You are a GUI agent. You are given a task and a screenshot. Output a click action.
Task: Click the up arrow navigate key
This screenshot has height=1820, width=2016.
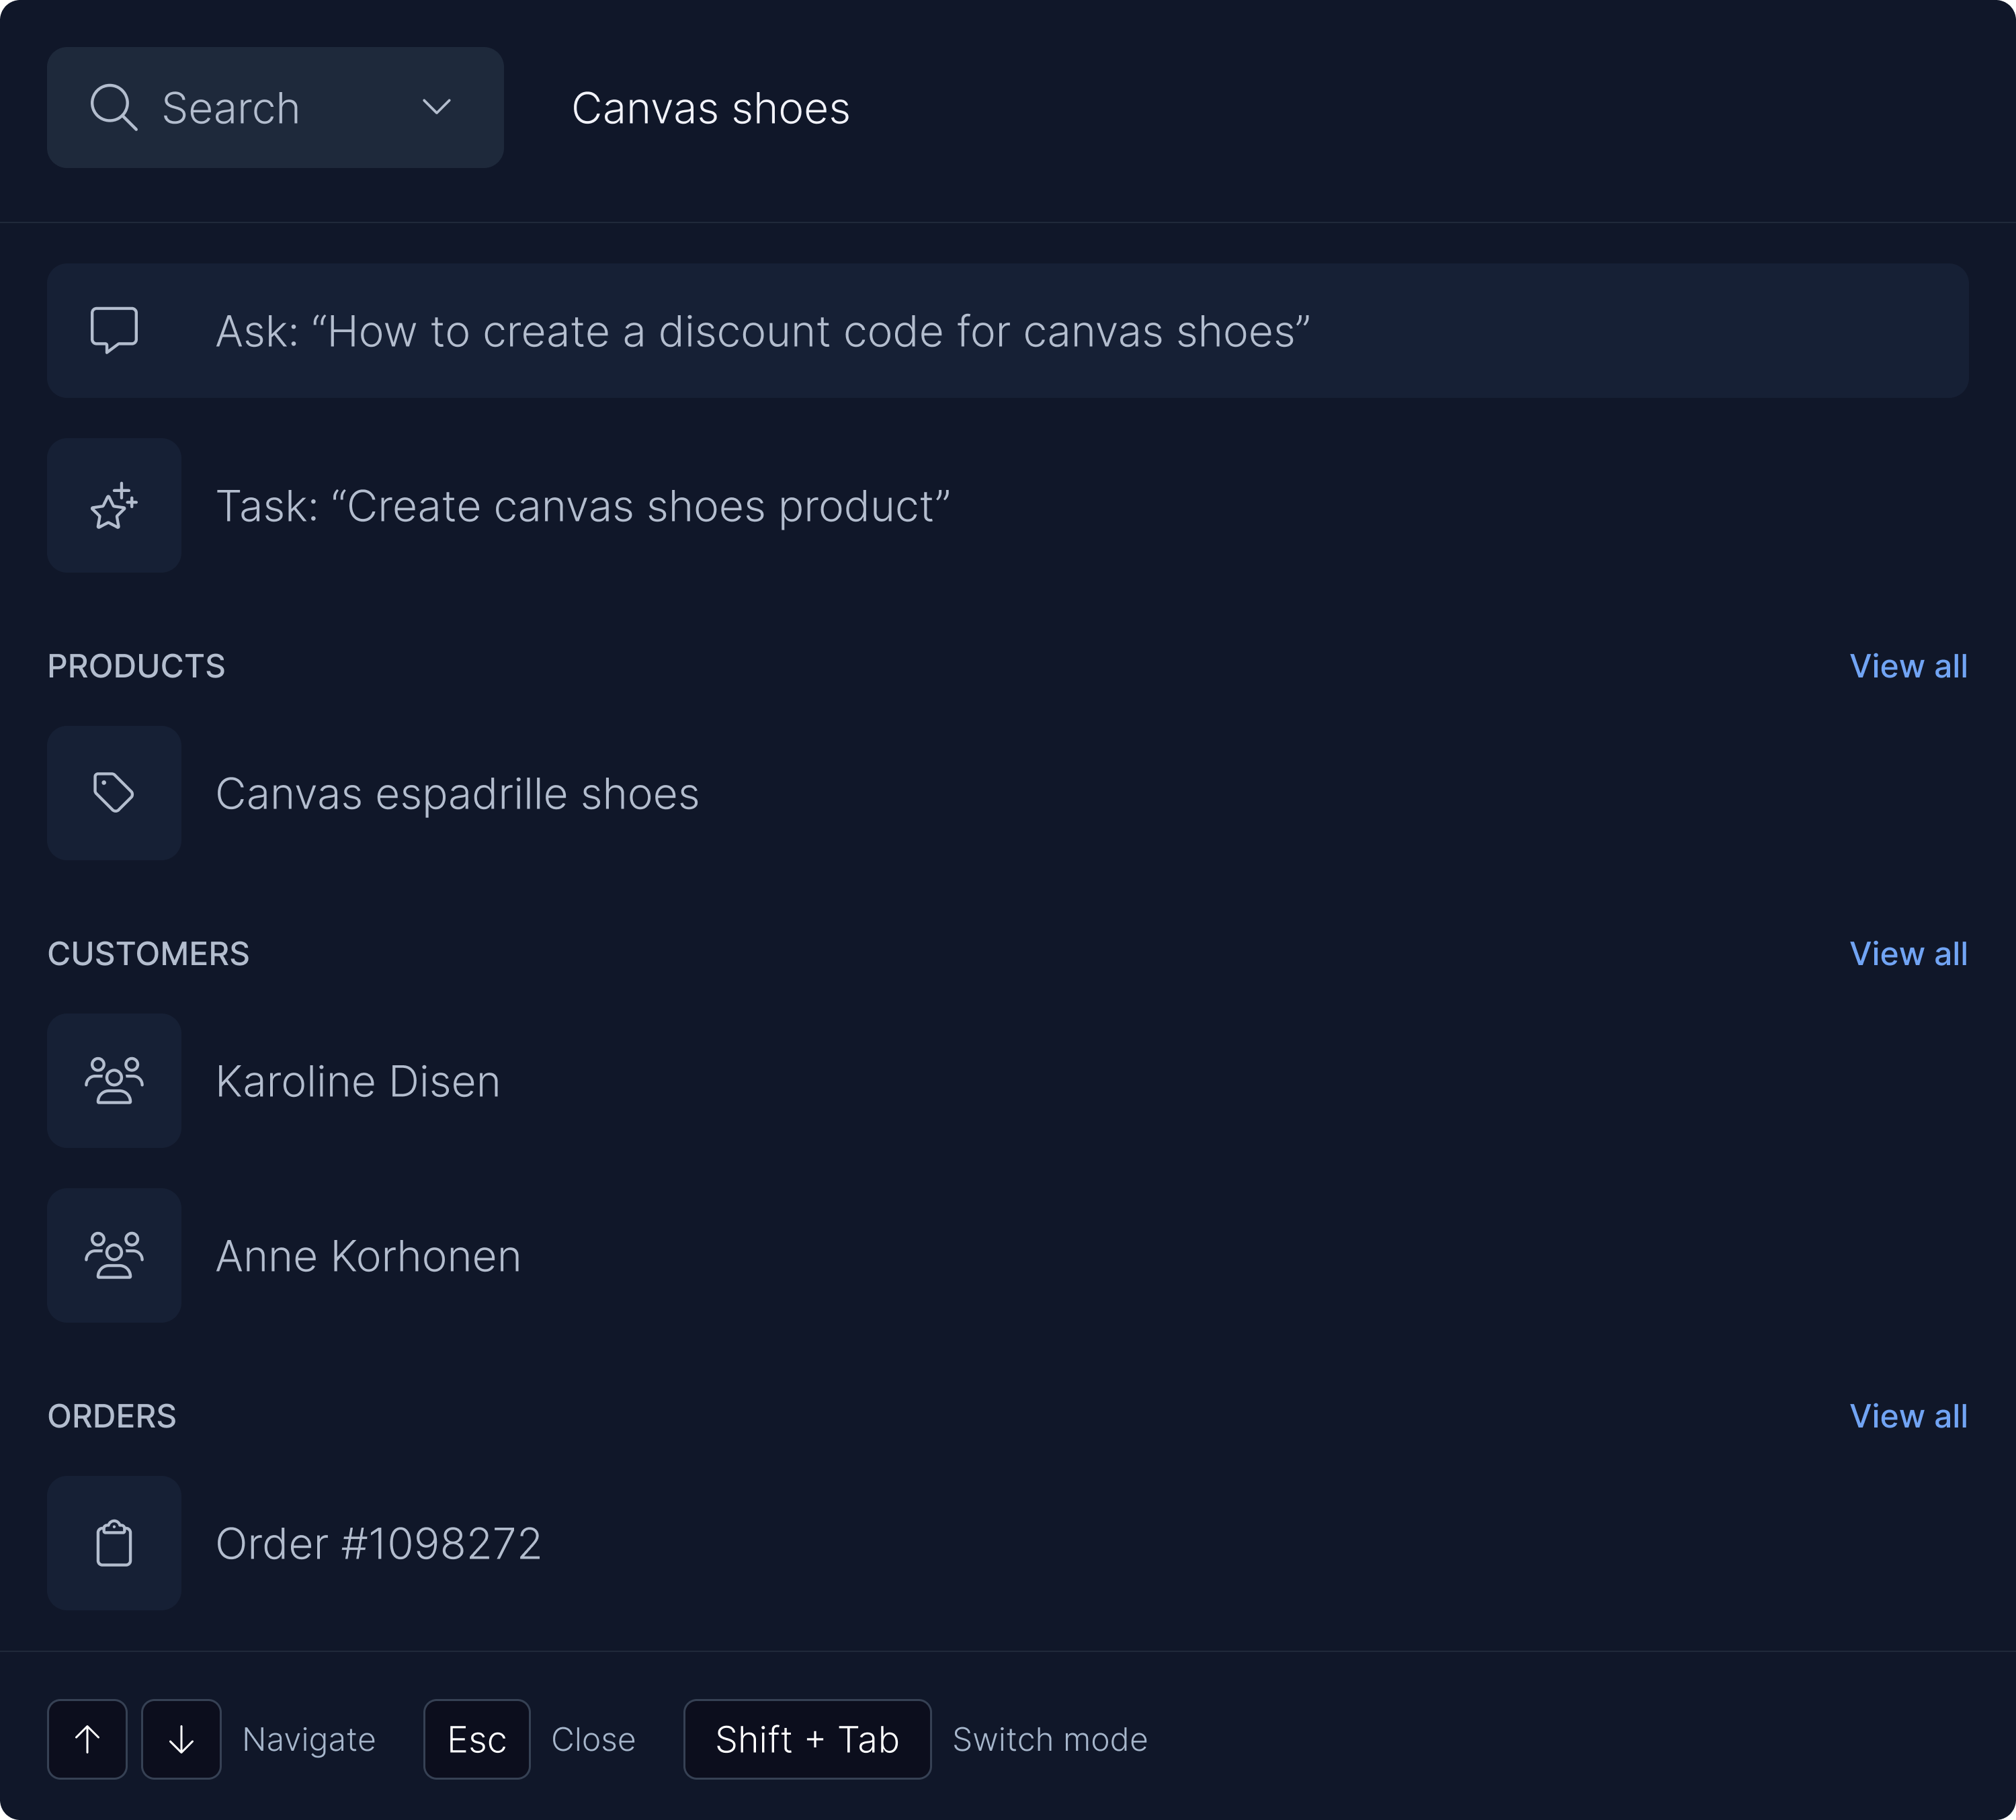(x=87, y=1738)
